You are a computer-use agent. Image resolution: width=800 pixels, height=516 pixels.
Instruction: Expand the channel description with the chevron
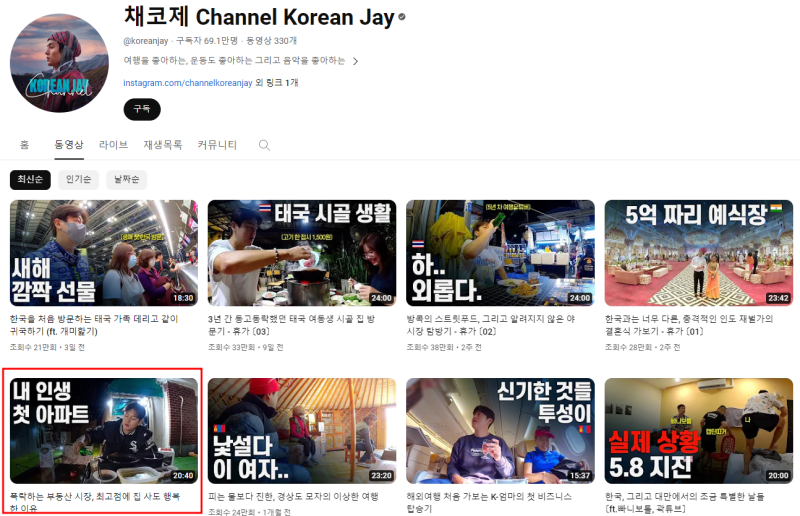click(x=356, y=61)
